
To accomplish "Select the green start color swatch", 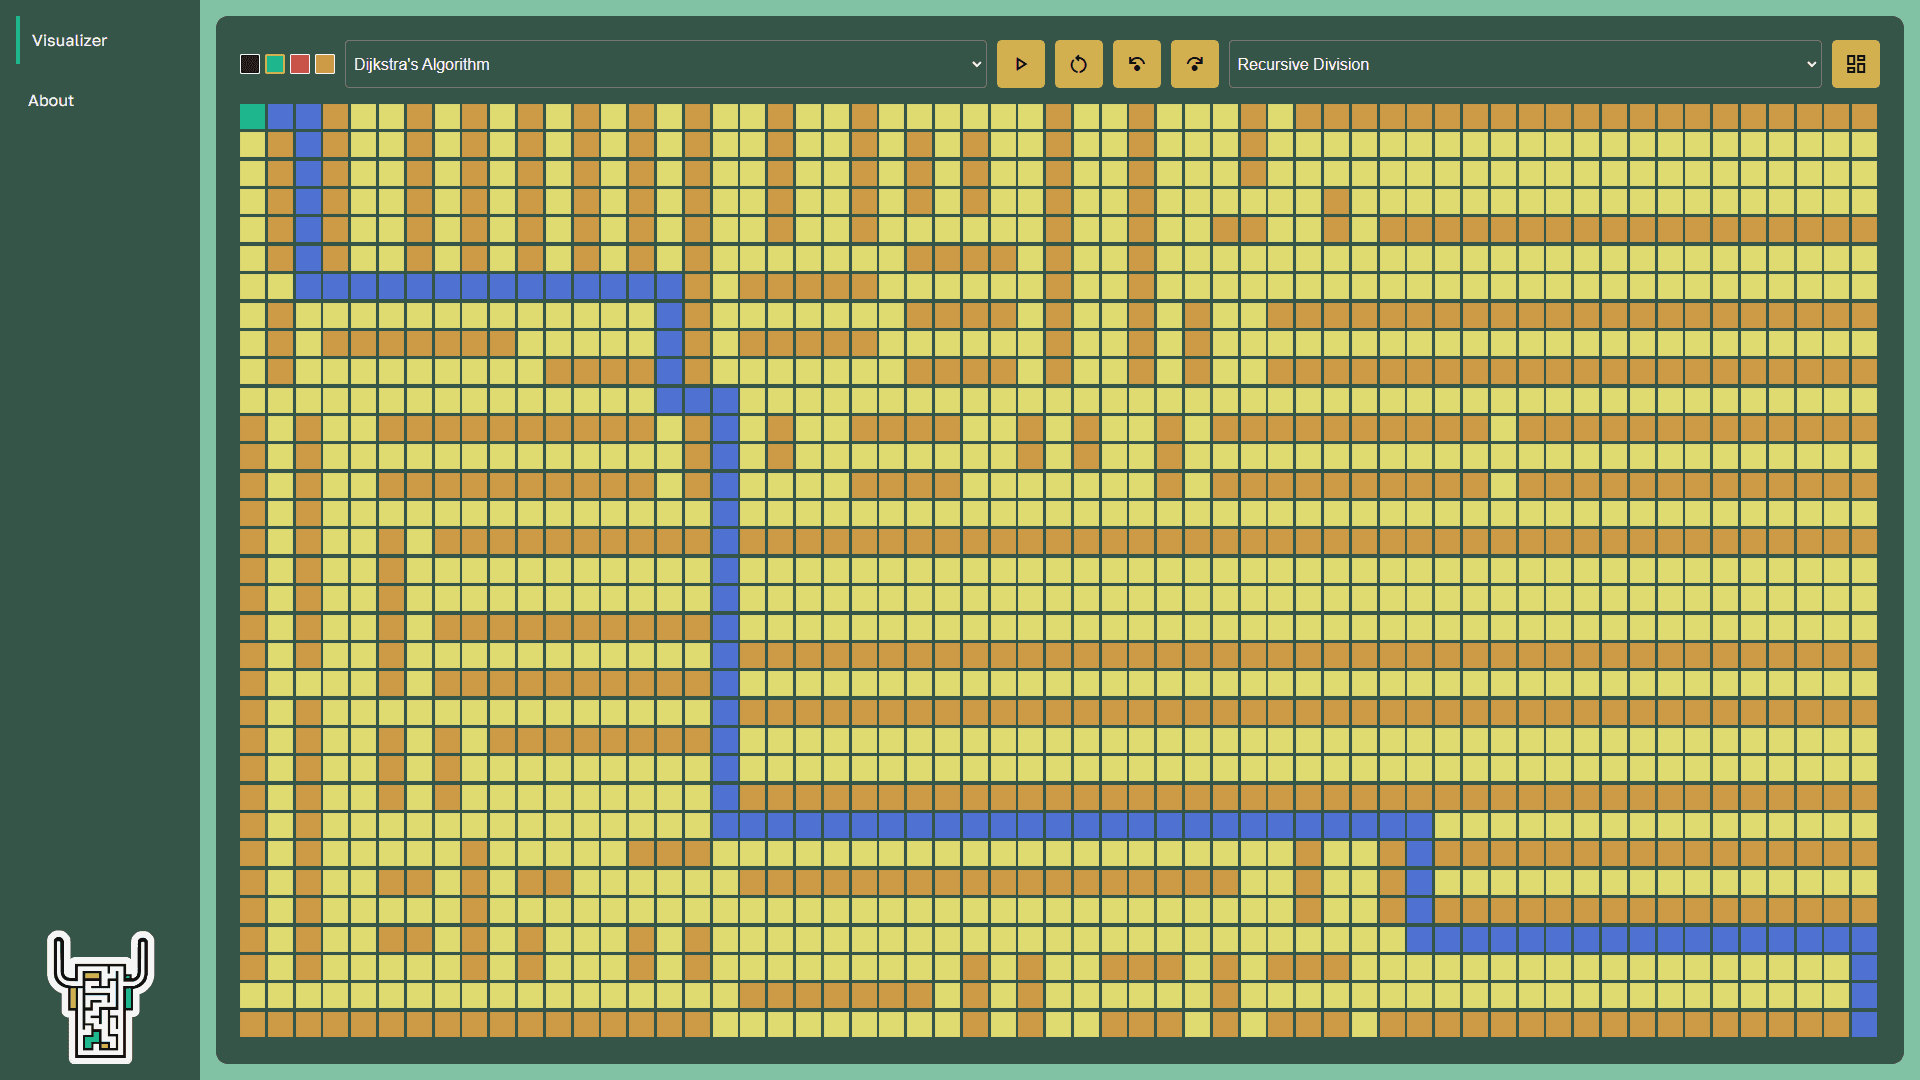I will point(274,63).
